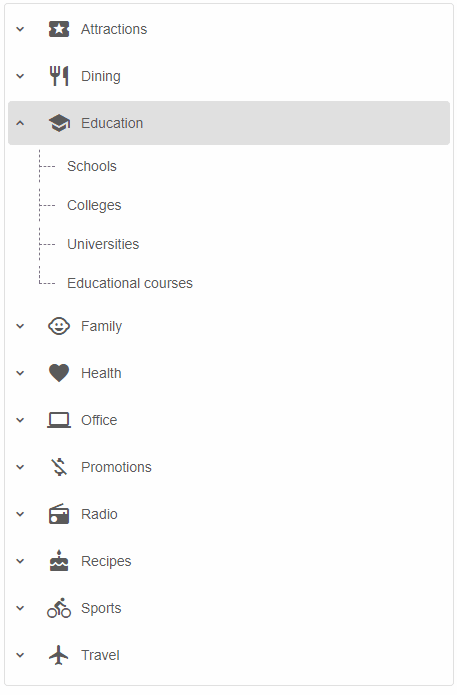The width and height of the screenshot is (457, 695).
Task: Select the Promotions category label
Action: pyautogui.click(x=116, y=467)
